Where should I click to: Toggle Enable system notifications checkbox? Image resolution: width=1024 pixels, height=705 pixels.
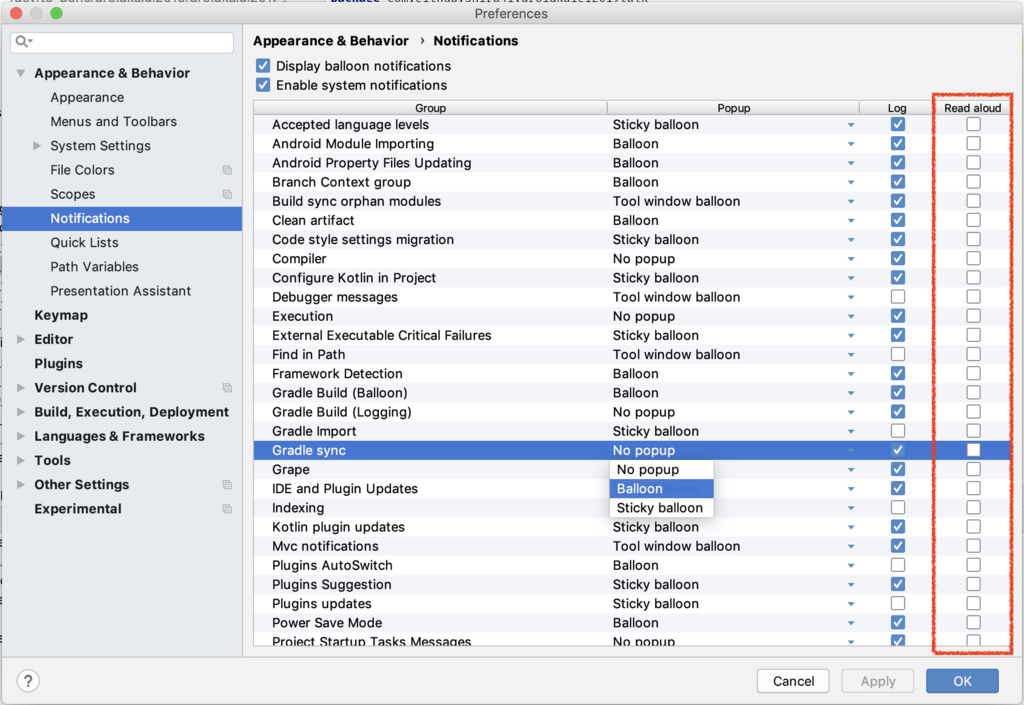click(263, 85)
